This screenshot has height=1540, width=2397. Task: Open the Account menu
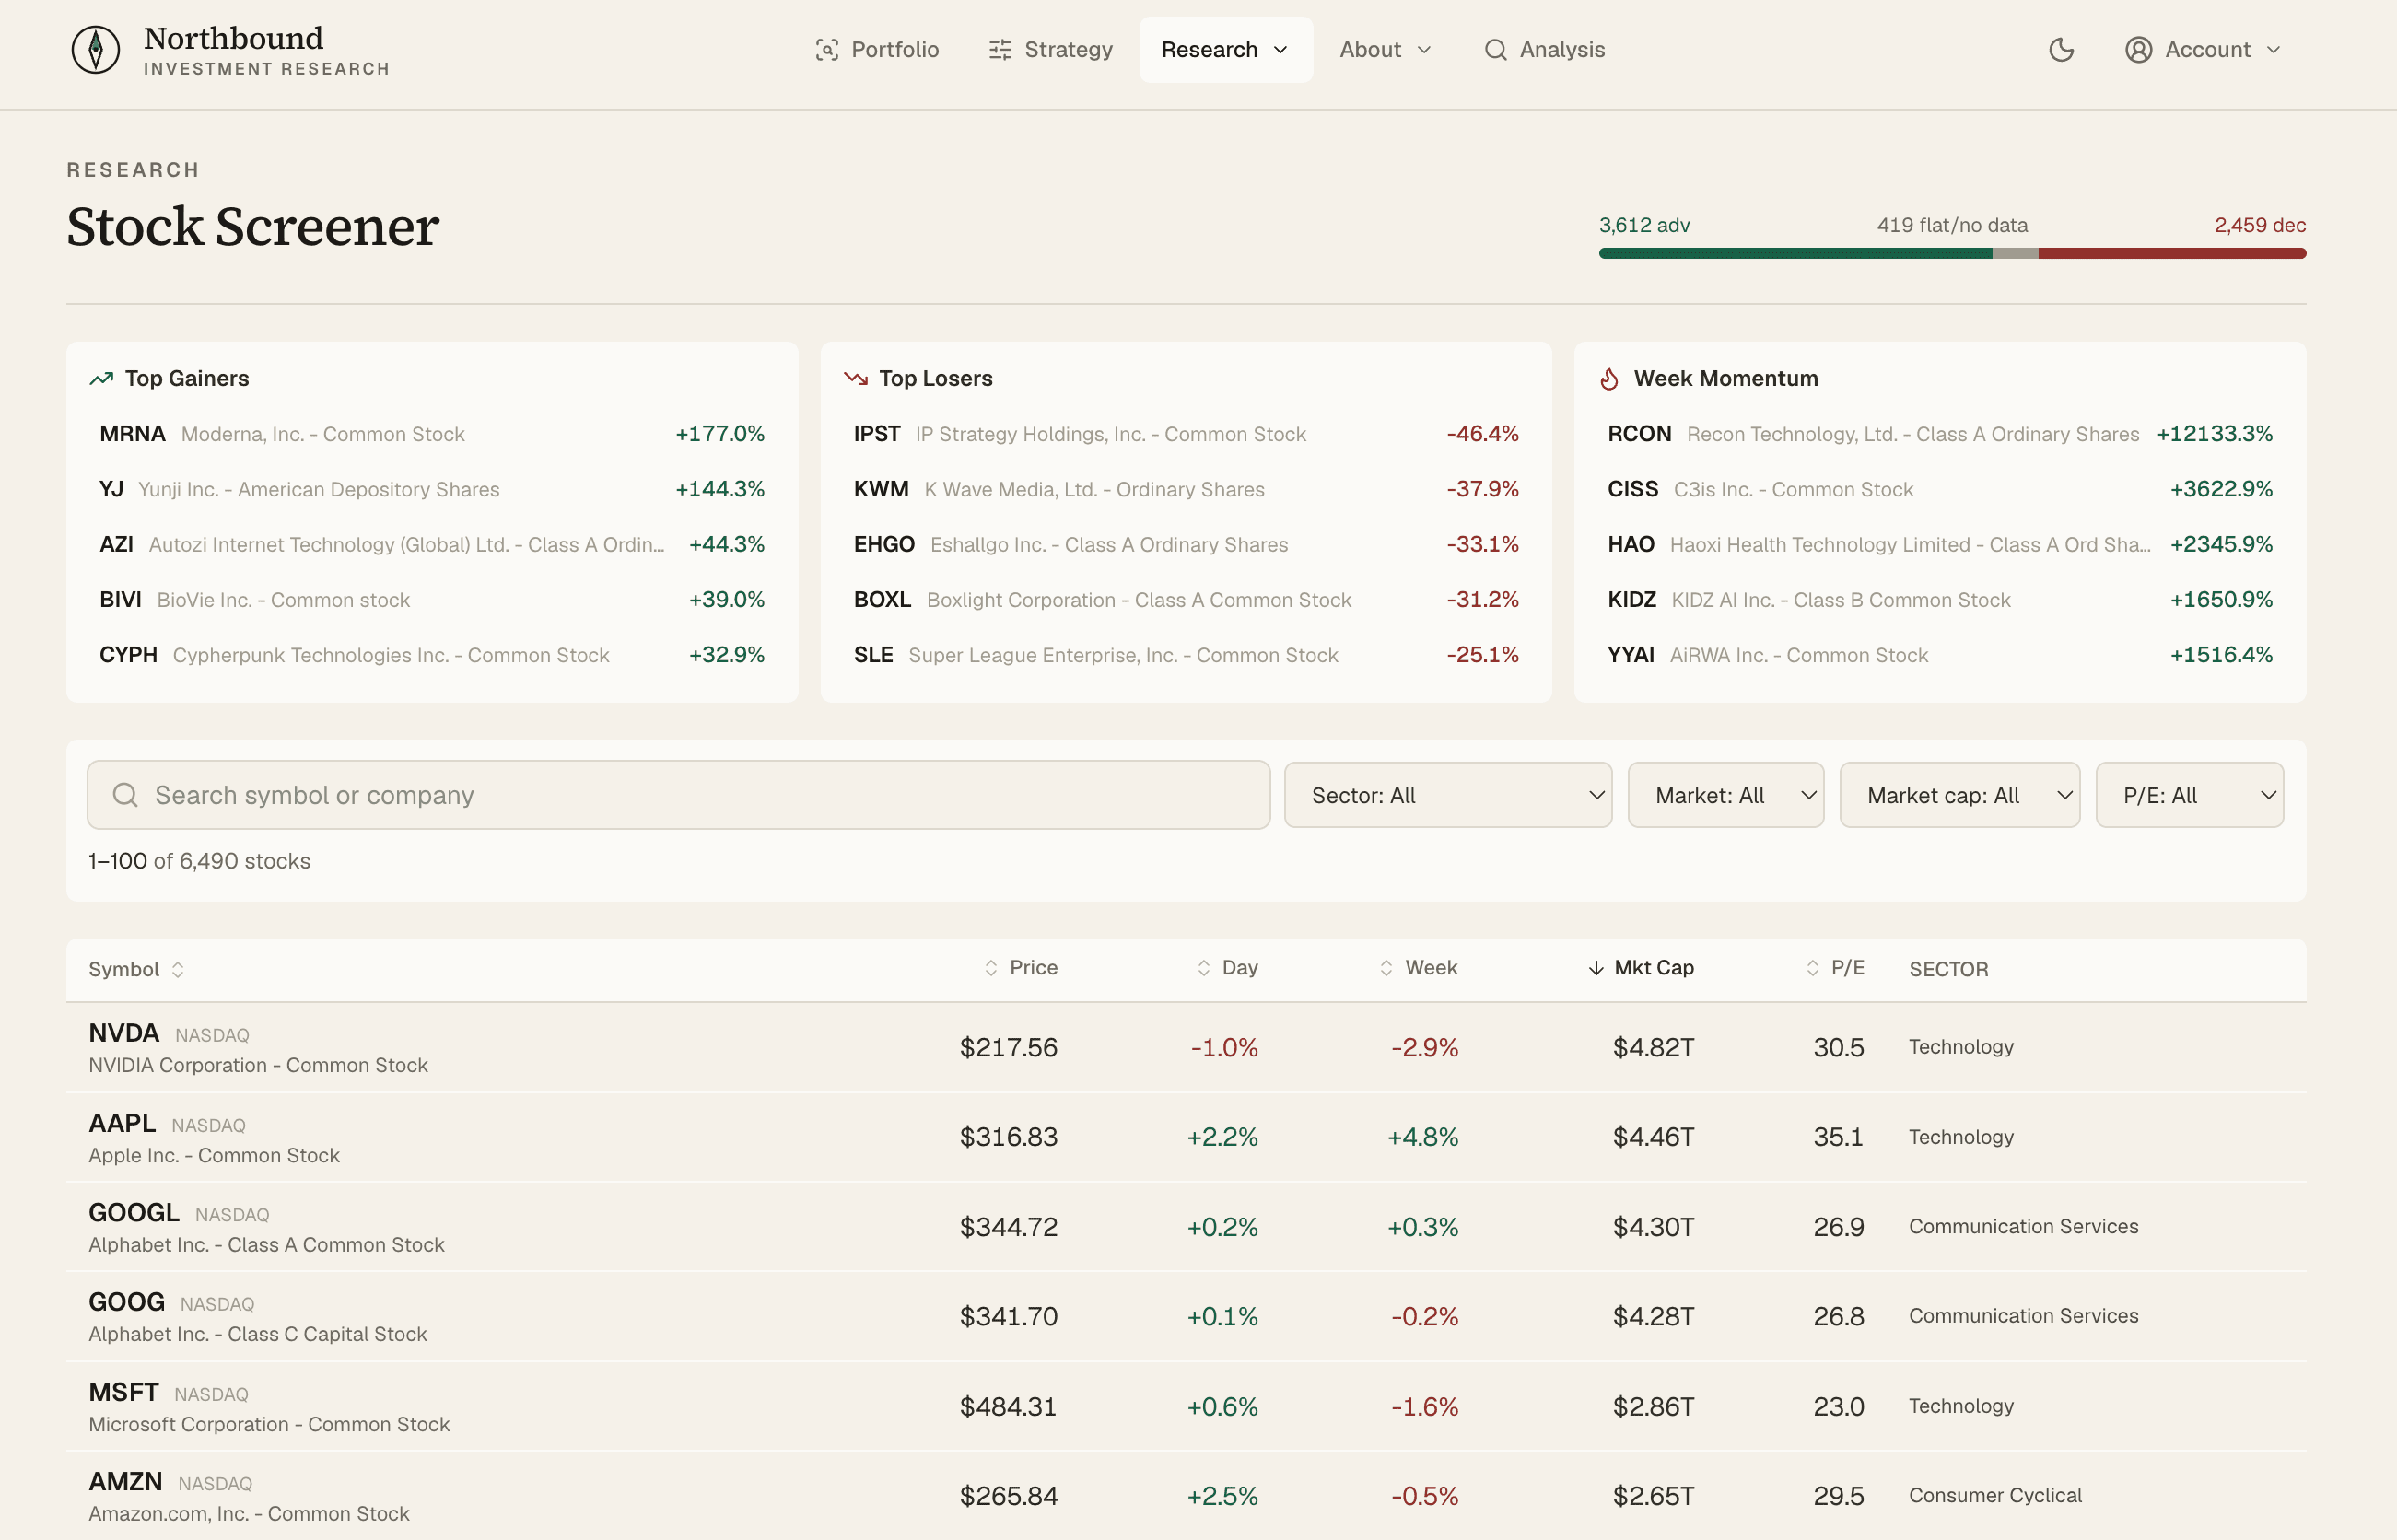click(x=2203, y=50)
